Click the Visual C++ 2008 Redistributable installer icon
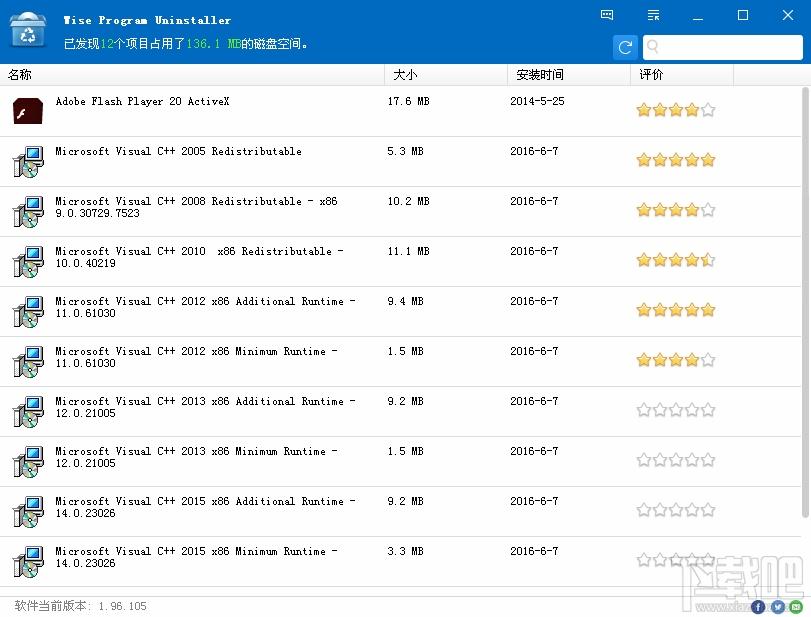The height and width of the screenshot is (617, 811). click(28, 212)
